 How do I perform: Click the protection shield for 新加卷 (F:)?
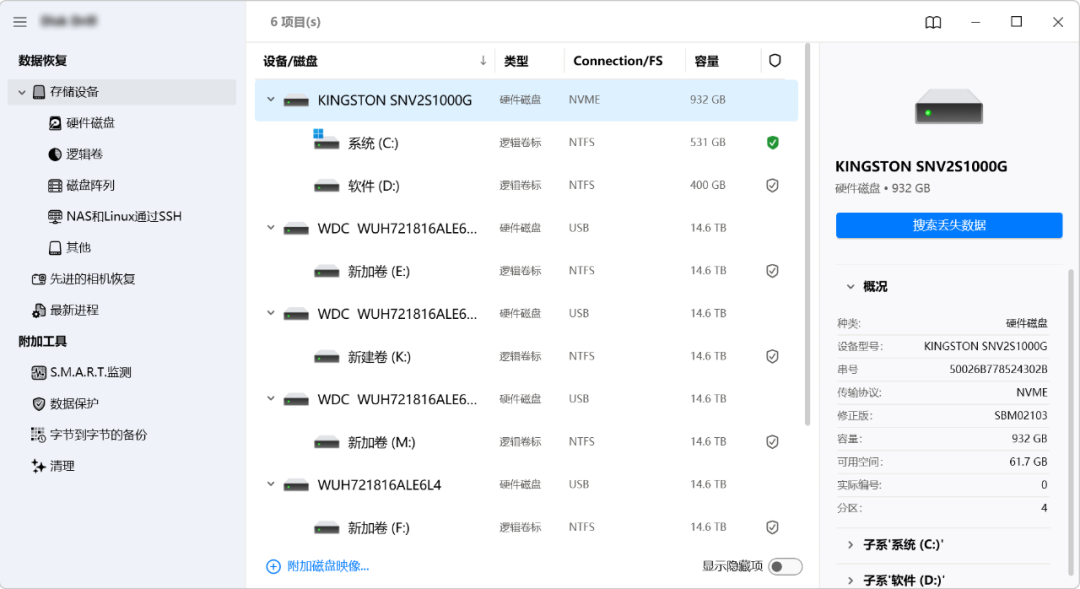[x=773, y=527]
